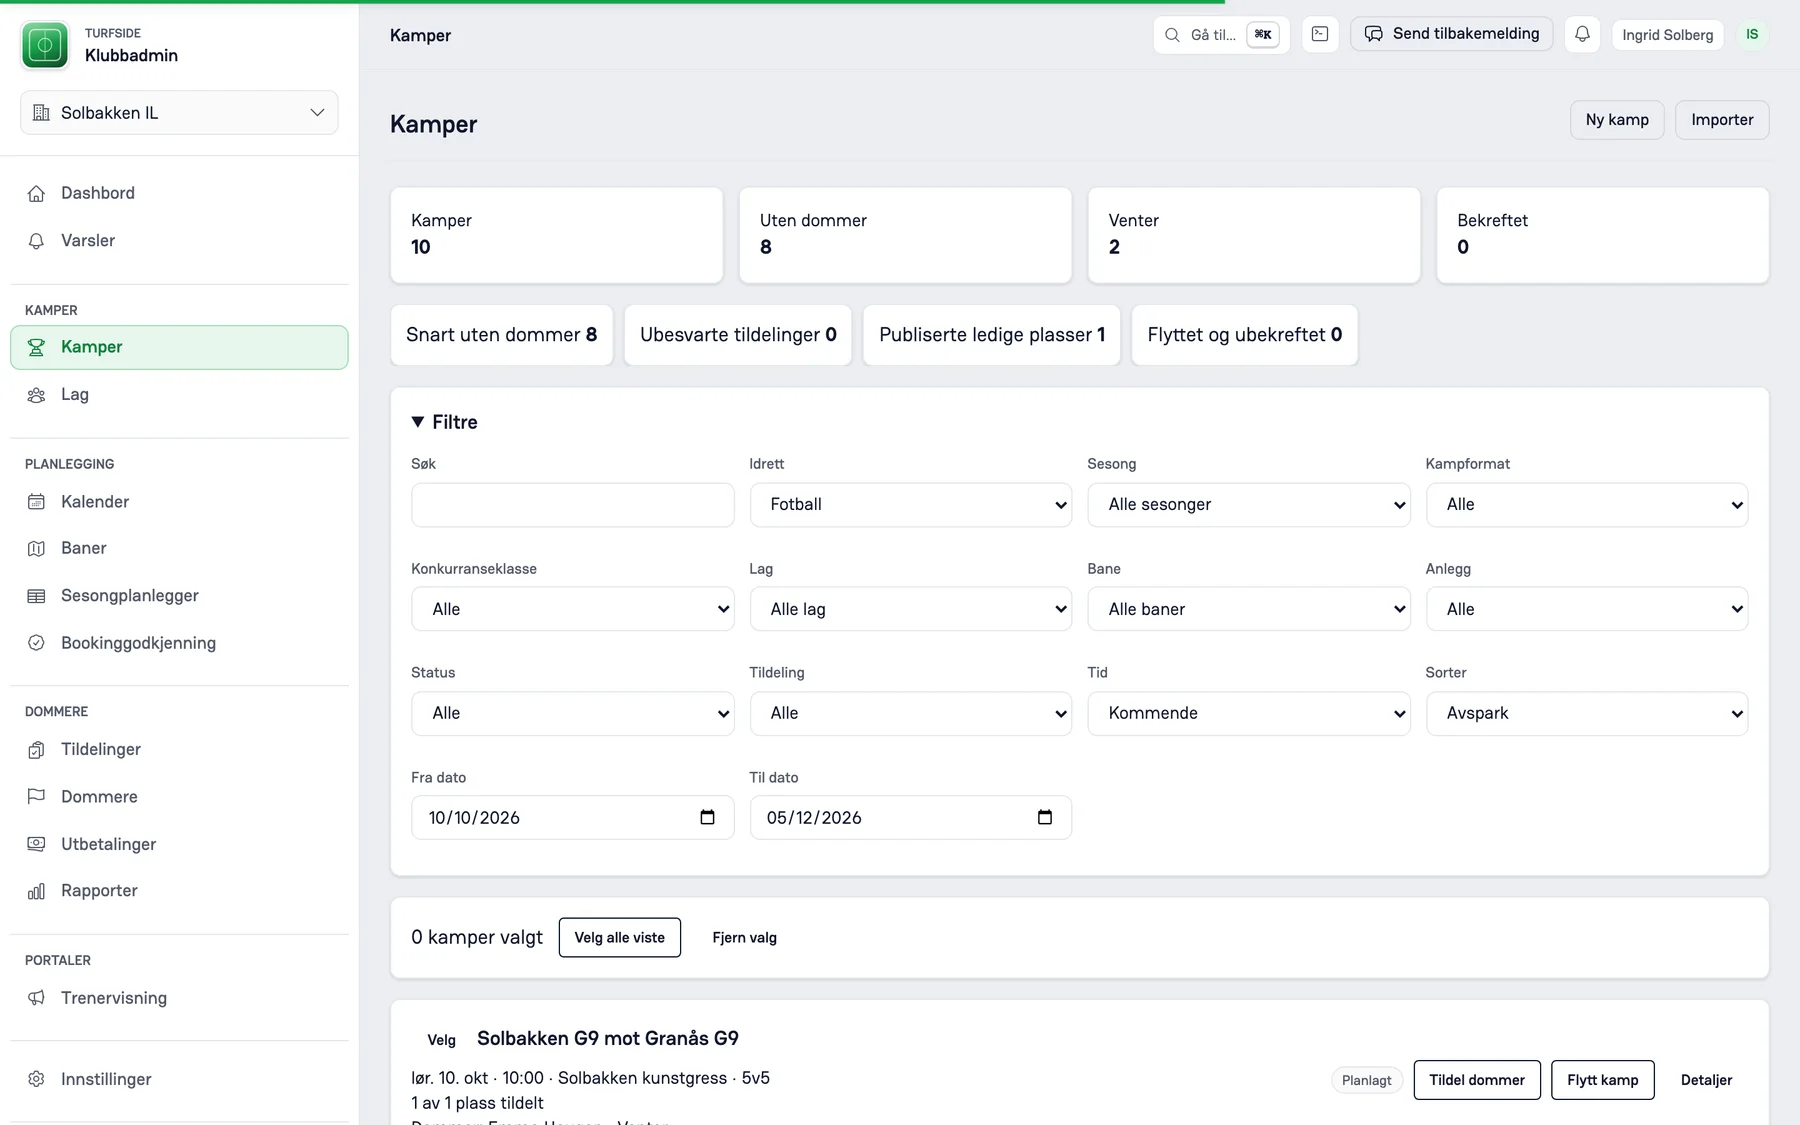Open Kalender in the sidebar
This screenshot has width=1800, height=1125.
180,502
